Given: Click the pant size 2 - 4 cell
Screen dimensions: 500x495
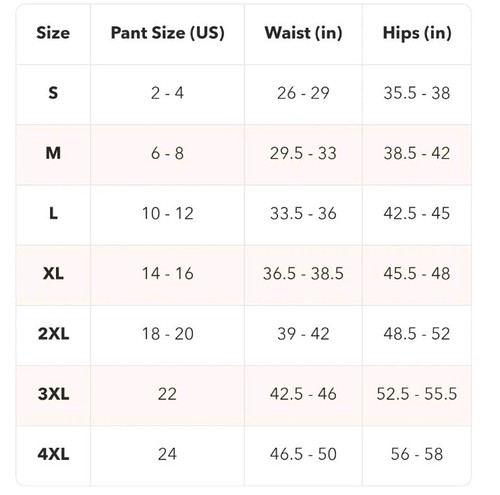Looking at the screenshot, I should tap(167, 93).
